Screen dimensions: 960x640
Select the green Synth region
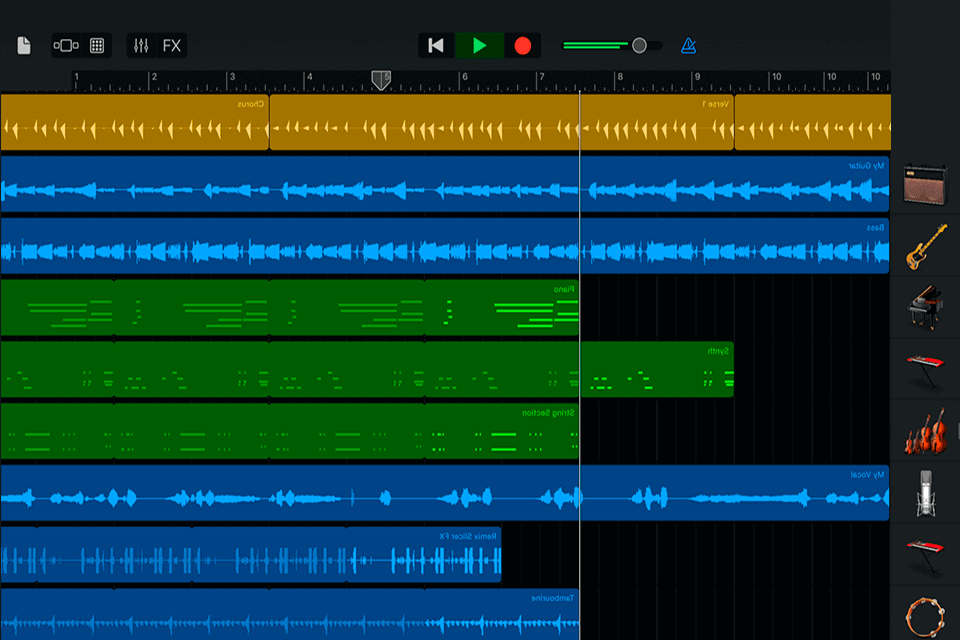click(660, 370)
